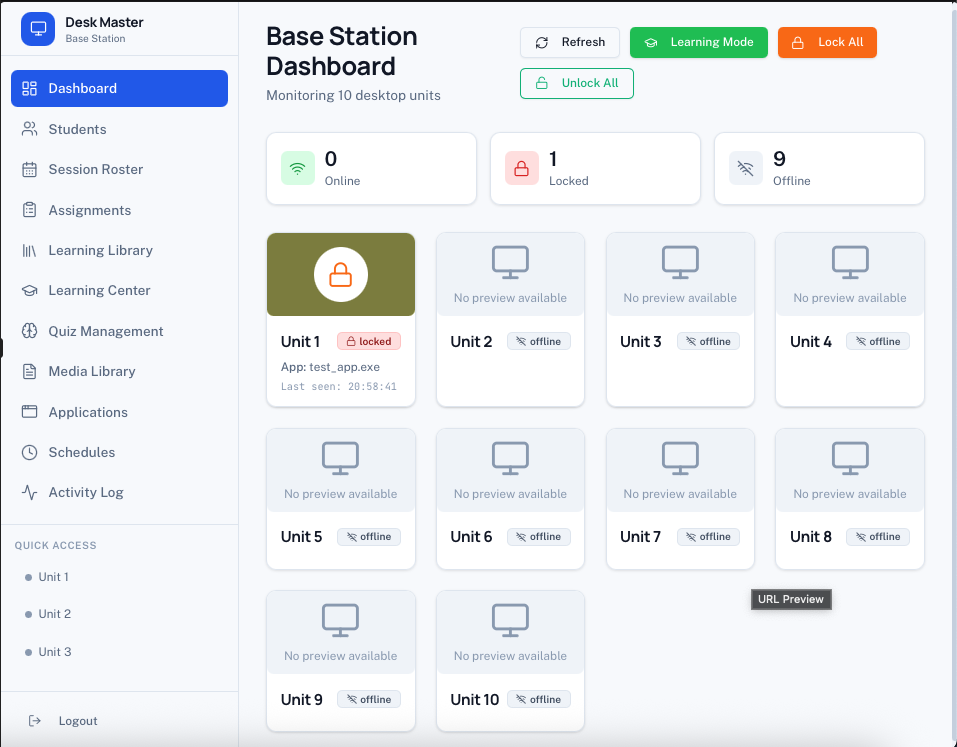This screenshot has width=957, height=747.
Task: Click the Refresh button
Action: 570,42
